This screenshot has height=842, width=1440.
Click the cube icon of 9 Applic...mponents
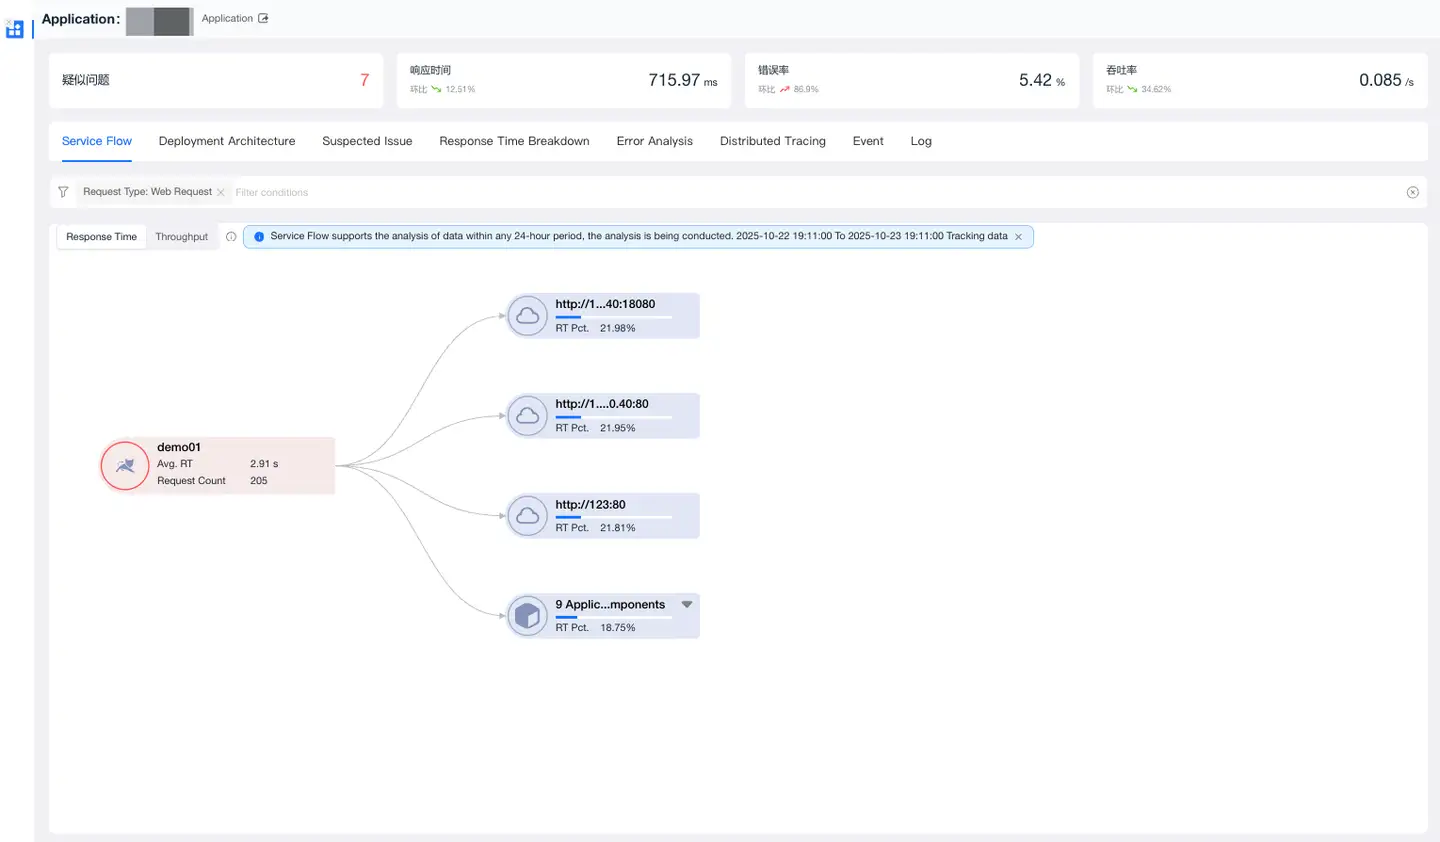[x=527, y=616]
